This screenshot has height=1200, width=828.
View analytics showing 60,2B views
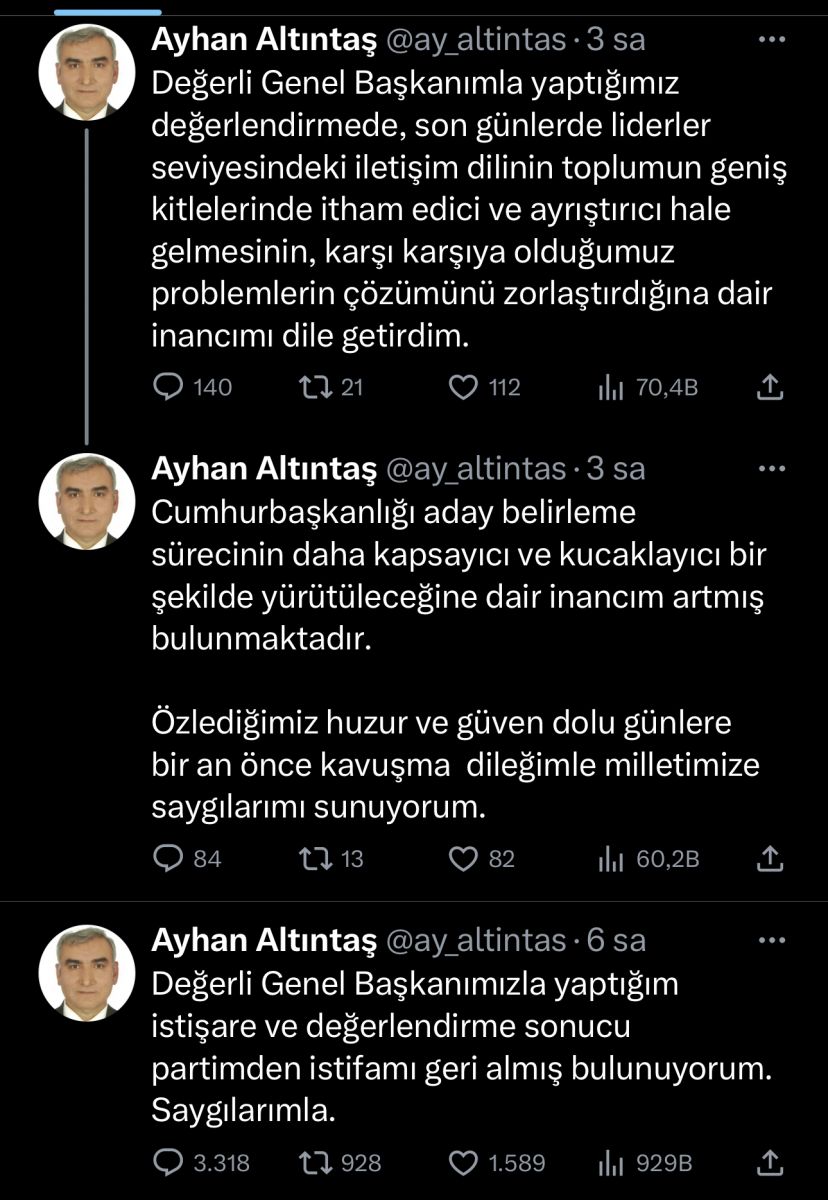pyautogui.click(x=611, y=859)
